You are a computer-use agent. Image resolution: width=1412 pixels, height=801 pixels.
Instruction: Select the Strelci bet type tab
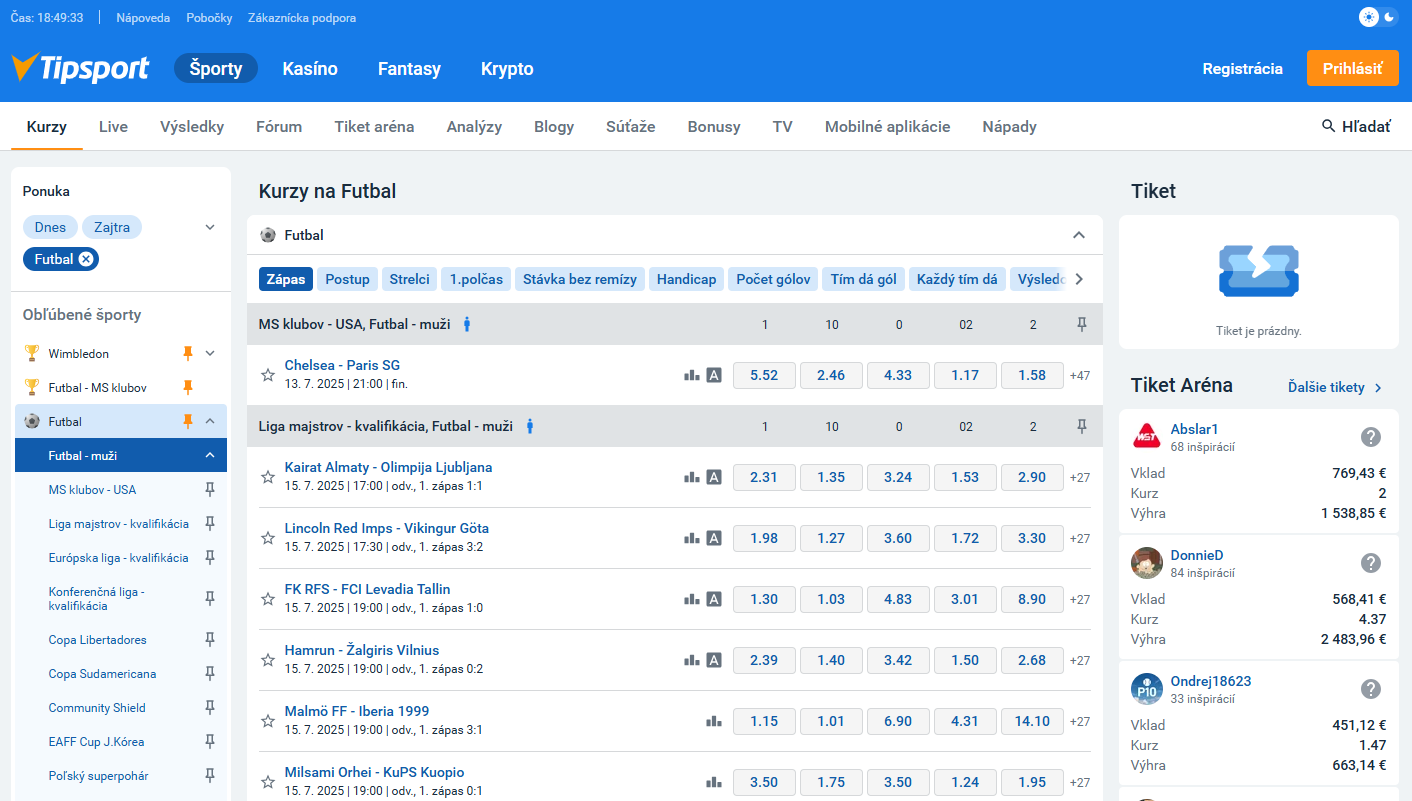409,279
